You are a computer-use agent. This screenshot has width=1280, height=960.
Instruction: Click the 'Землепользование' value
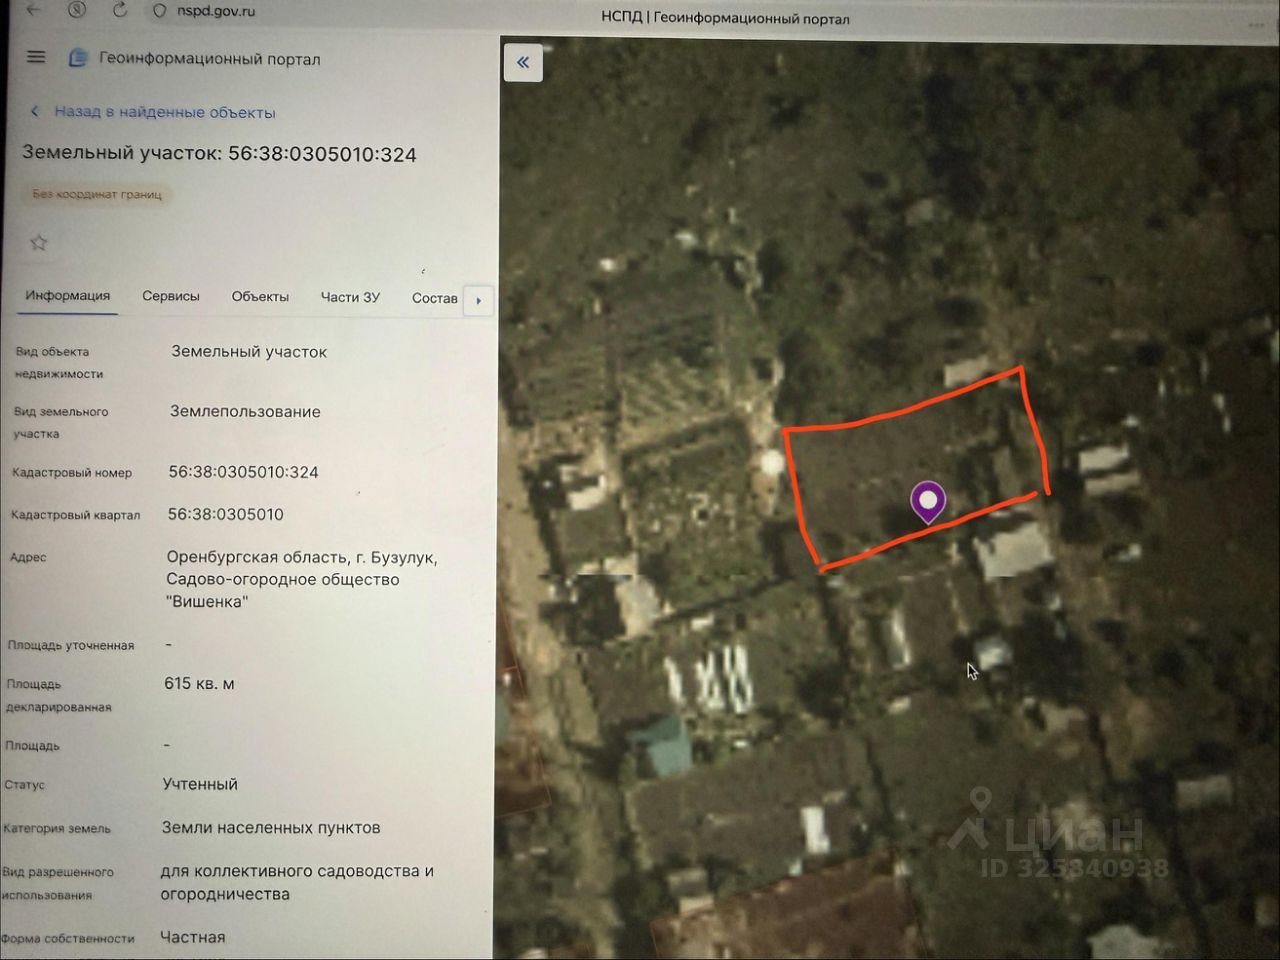[245, 411]
